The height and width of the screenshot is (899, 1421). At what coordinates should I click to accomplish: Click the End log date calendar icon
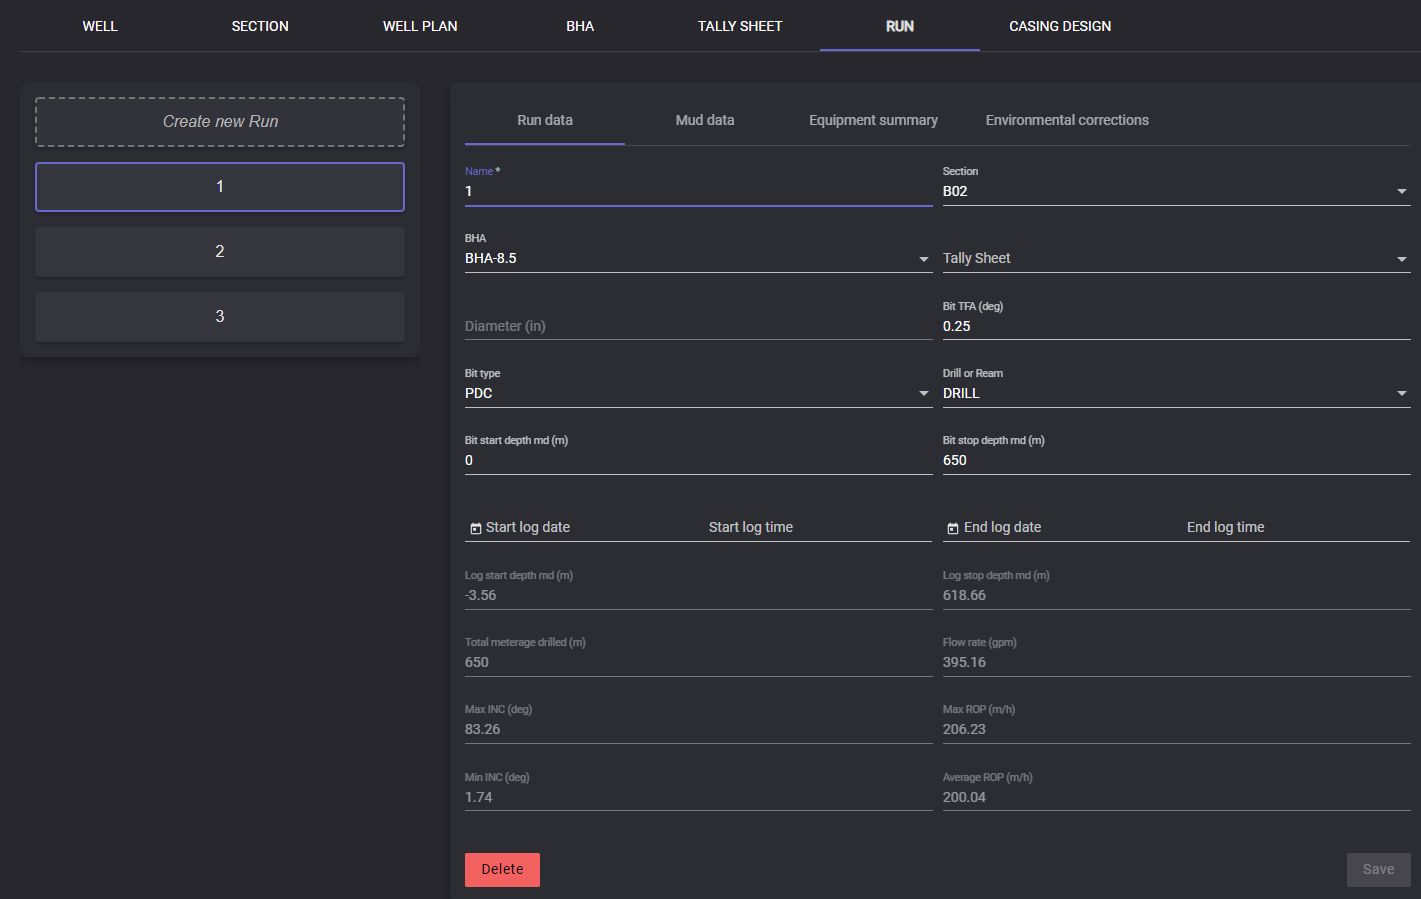tap(953, 528)
